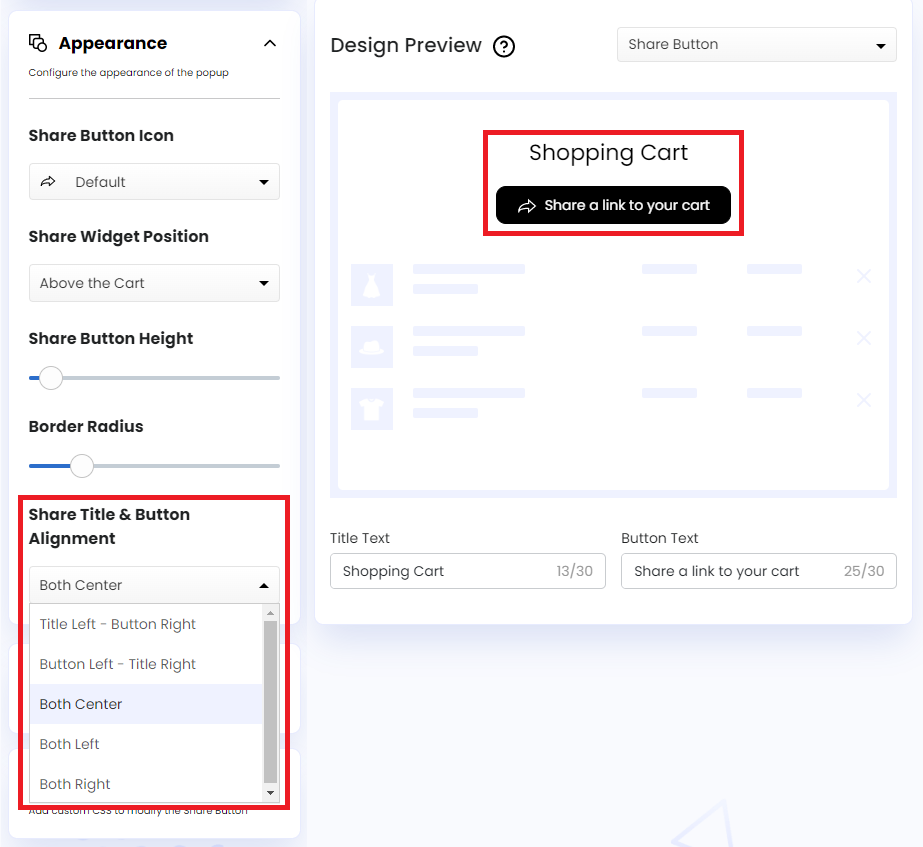Open the Share Button preview selector dropdown

point(756,44)
